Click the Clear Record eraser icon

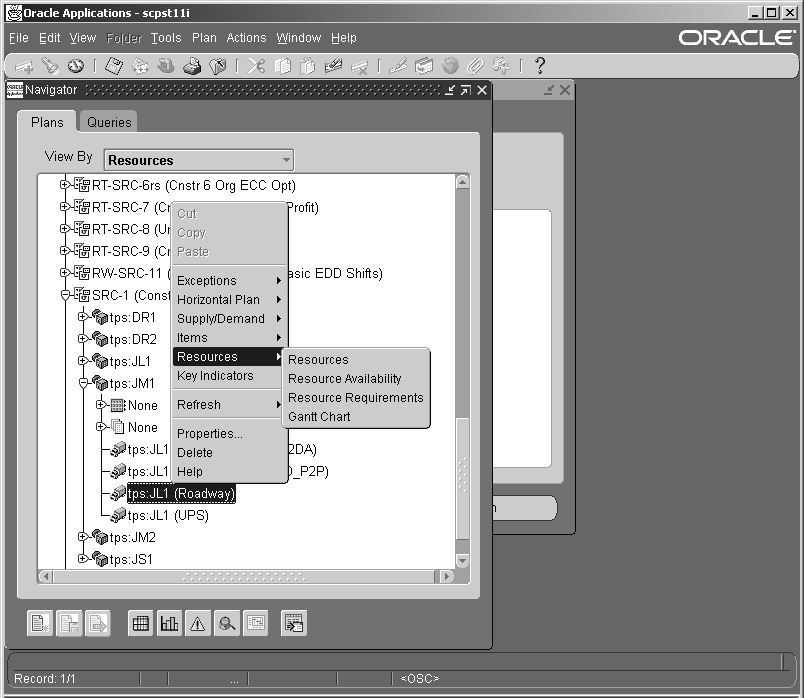tap(334, 66)
